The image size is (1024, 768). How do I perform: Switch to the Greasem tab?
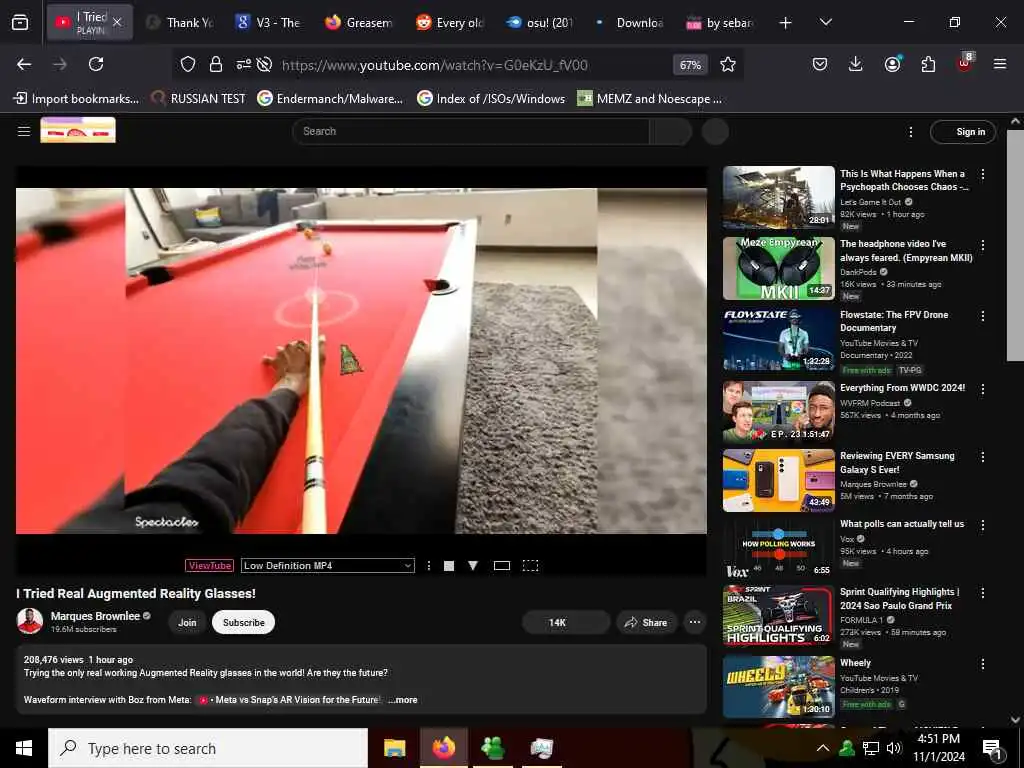pyautogui.click(x=359, y=22)
